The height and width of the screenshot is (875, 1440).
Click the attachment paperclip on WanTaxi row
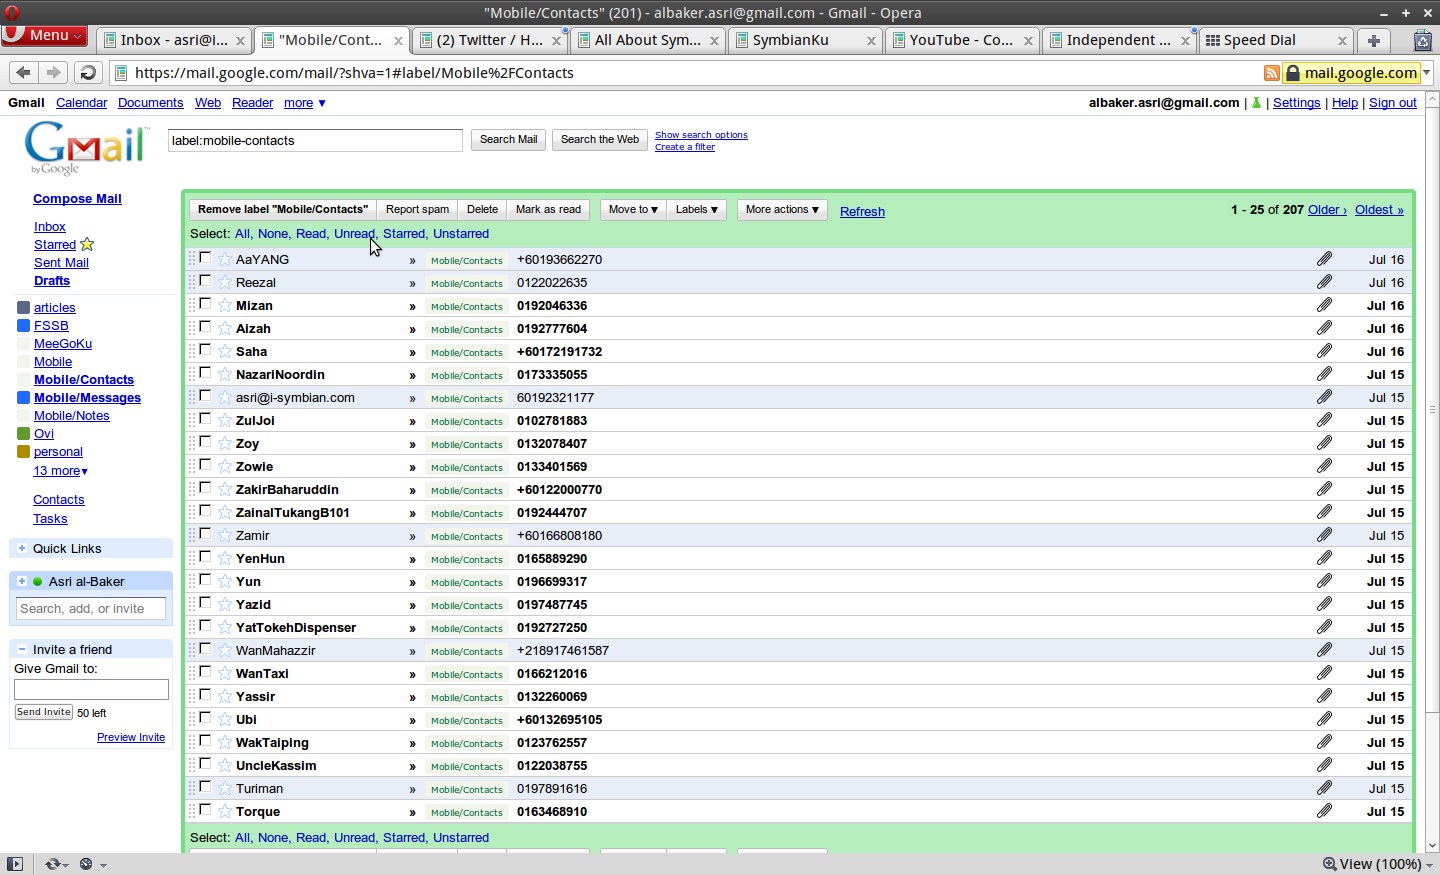coord(1324,673)
